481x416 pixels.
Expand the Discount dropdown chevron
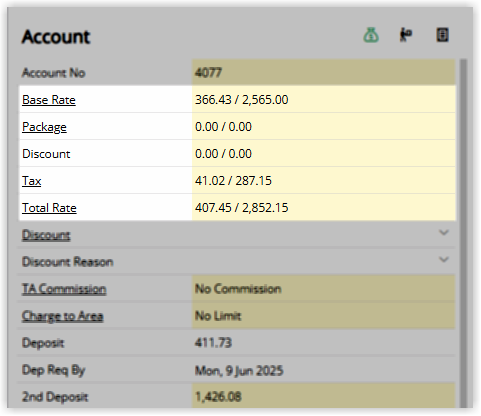(444, 232)
